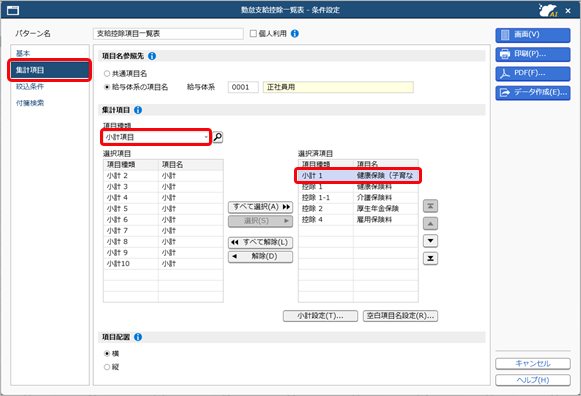Select row 小計 6 in 選択項目 list
The width and height of the screenshot is (581, 396).
163,220
